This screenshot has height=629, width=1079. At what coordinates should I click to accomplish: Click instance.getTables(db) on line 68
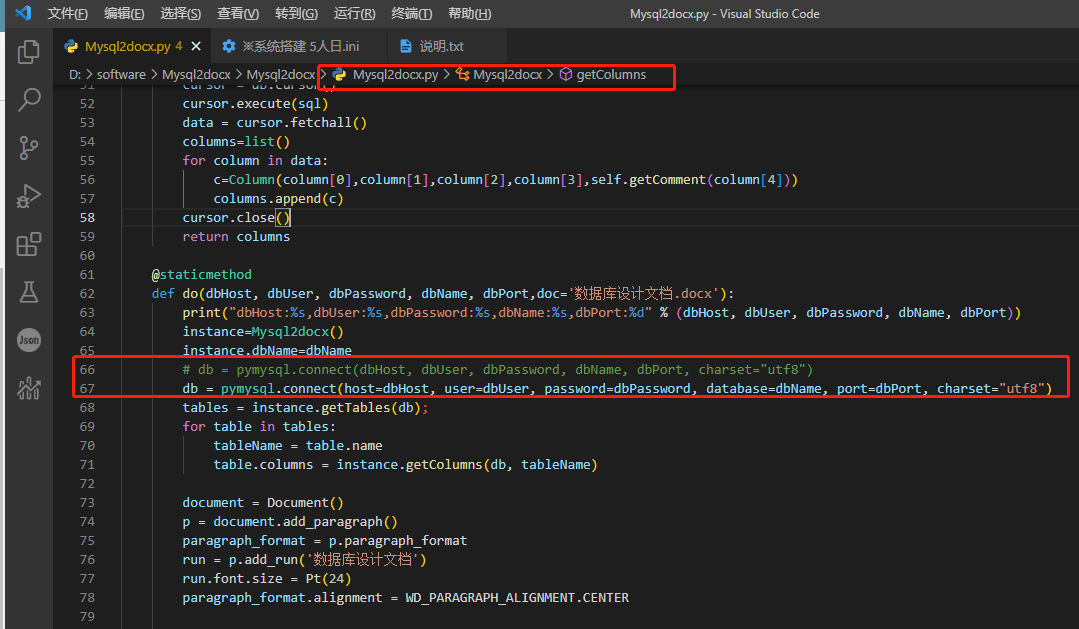point(336,407)
